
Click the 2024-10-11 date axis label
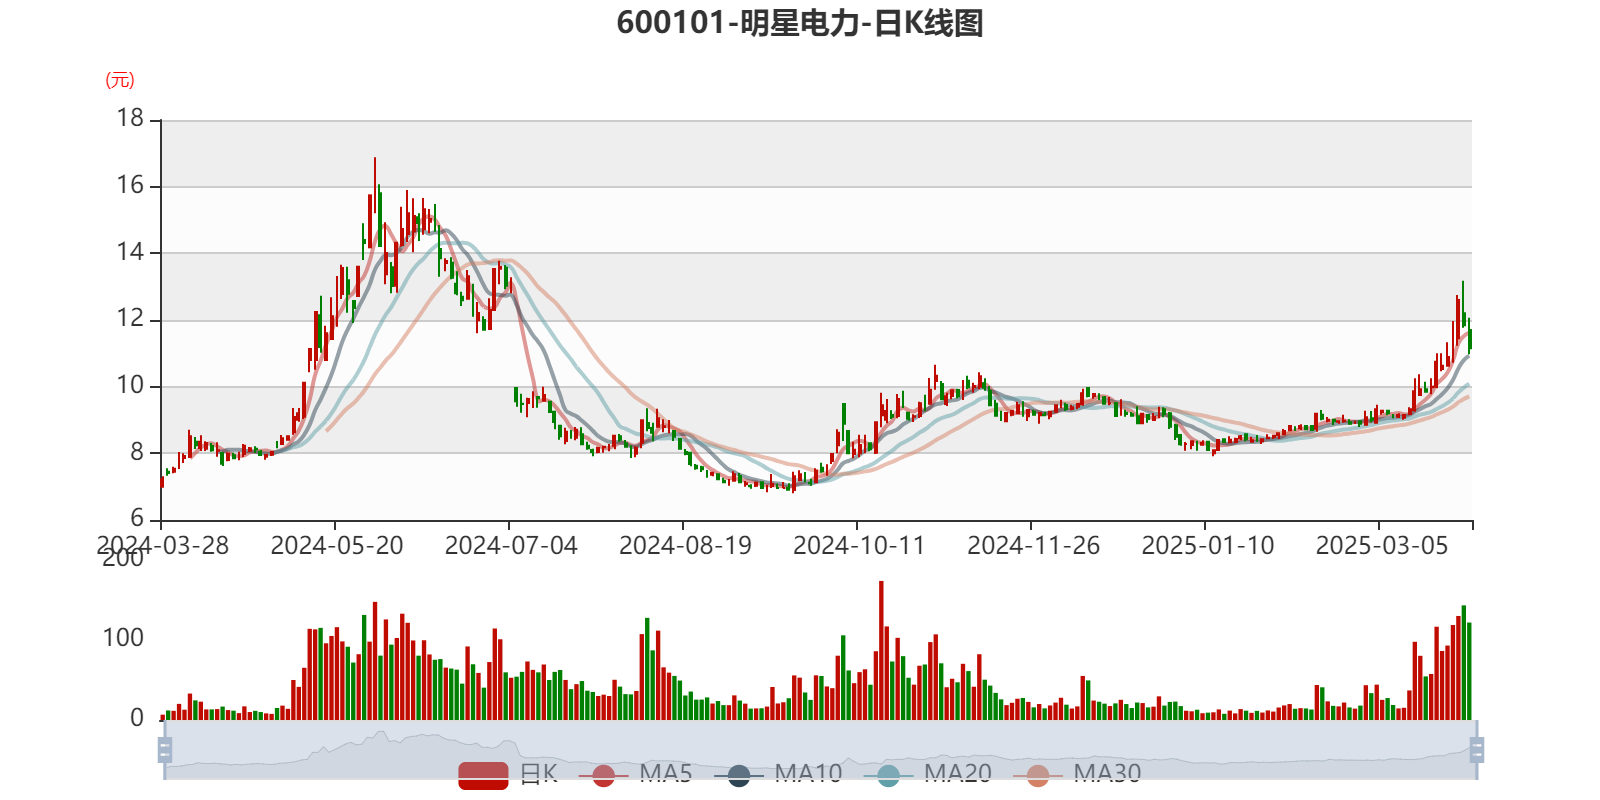click(x=859, y=545)
